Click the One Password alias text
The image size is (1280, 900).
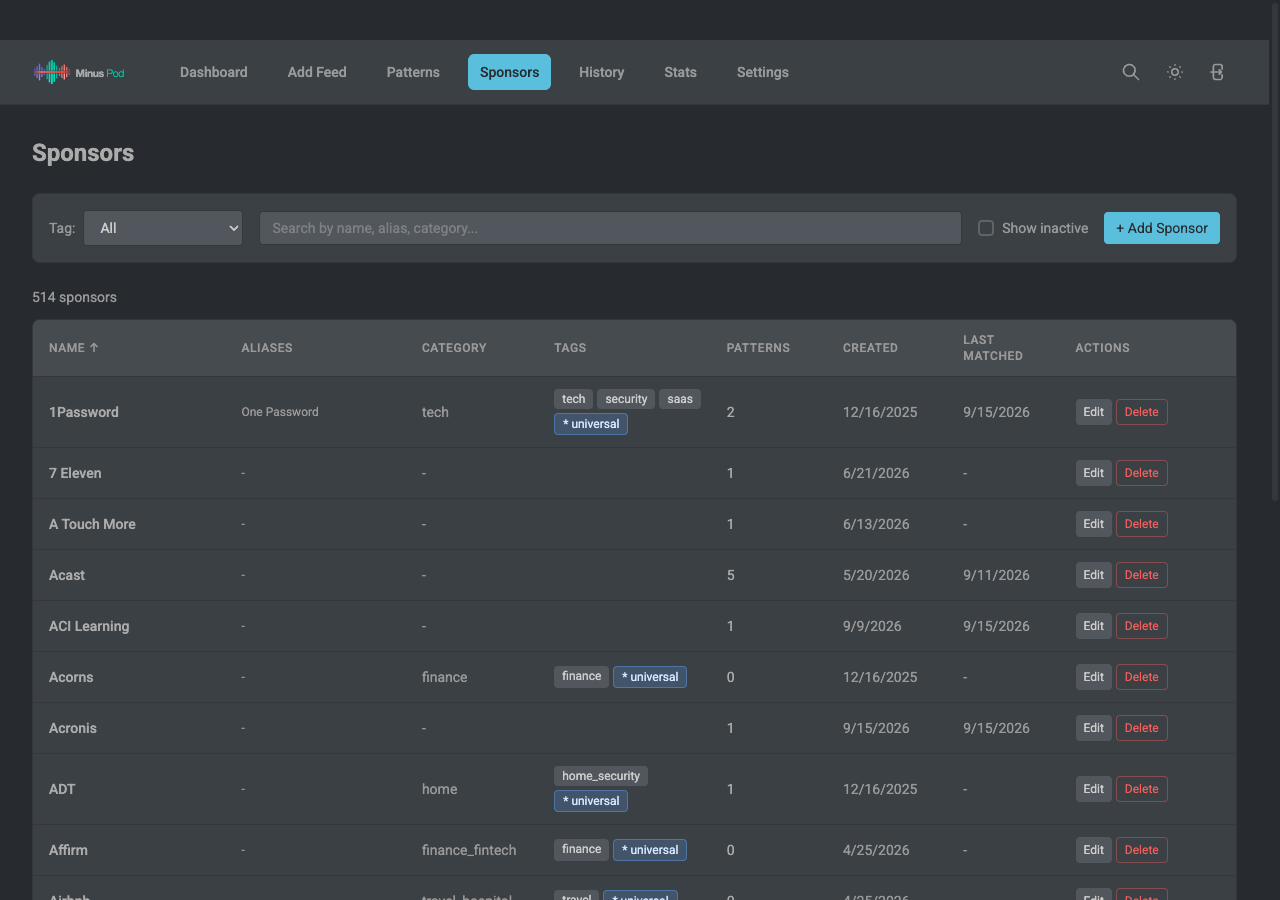280,412
